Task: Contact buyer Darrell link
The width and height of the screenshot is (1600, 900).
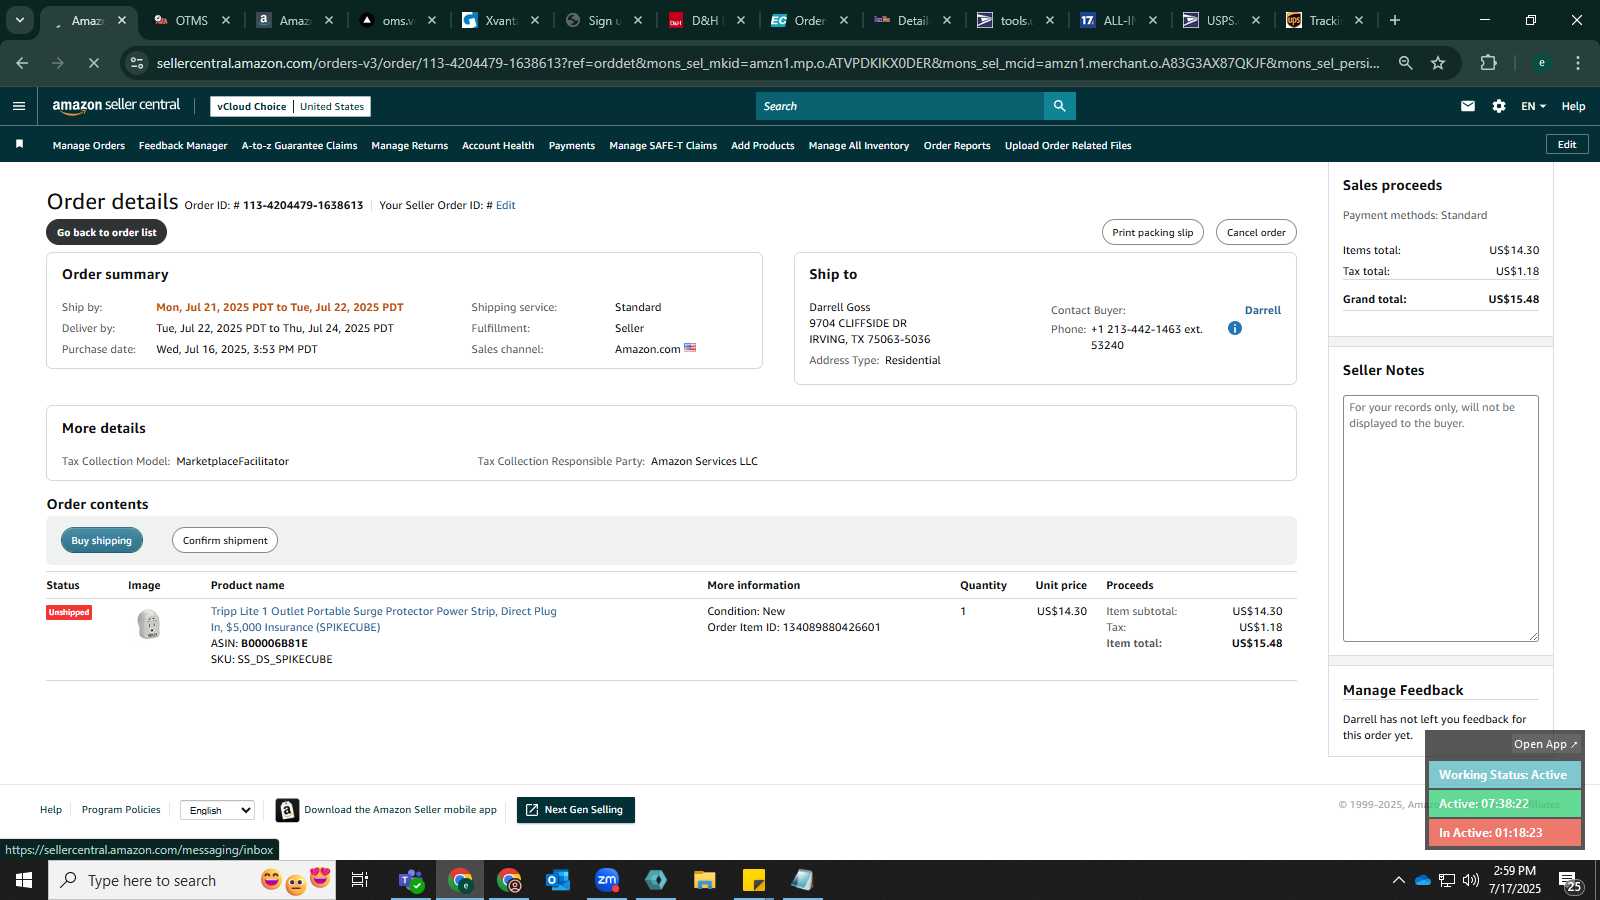Action: click(x=1263, y=310)
